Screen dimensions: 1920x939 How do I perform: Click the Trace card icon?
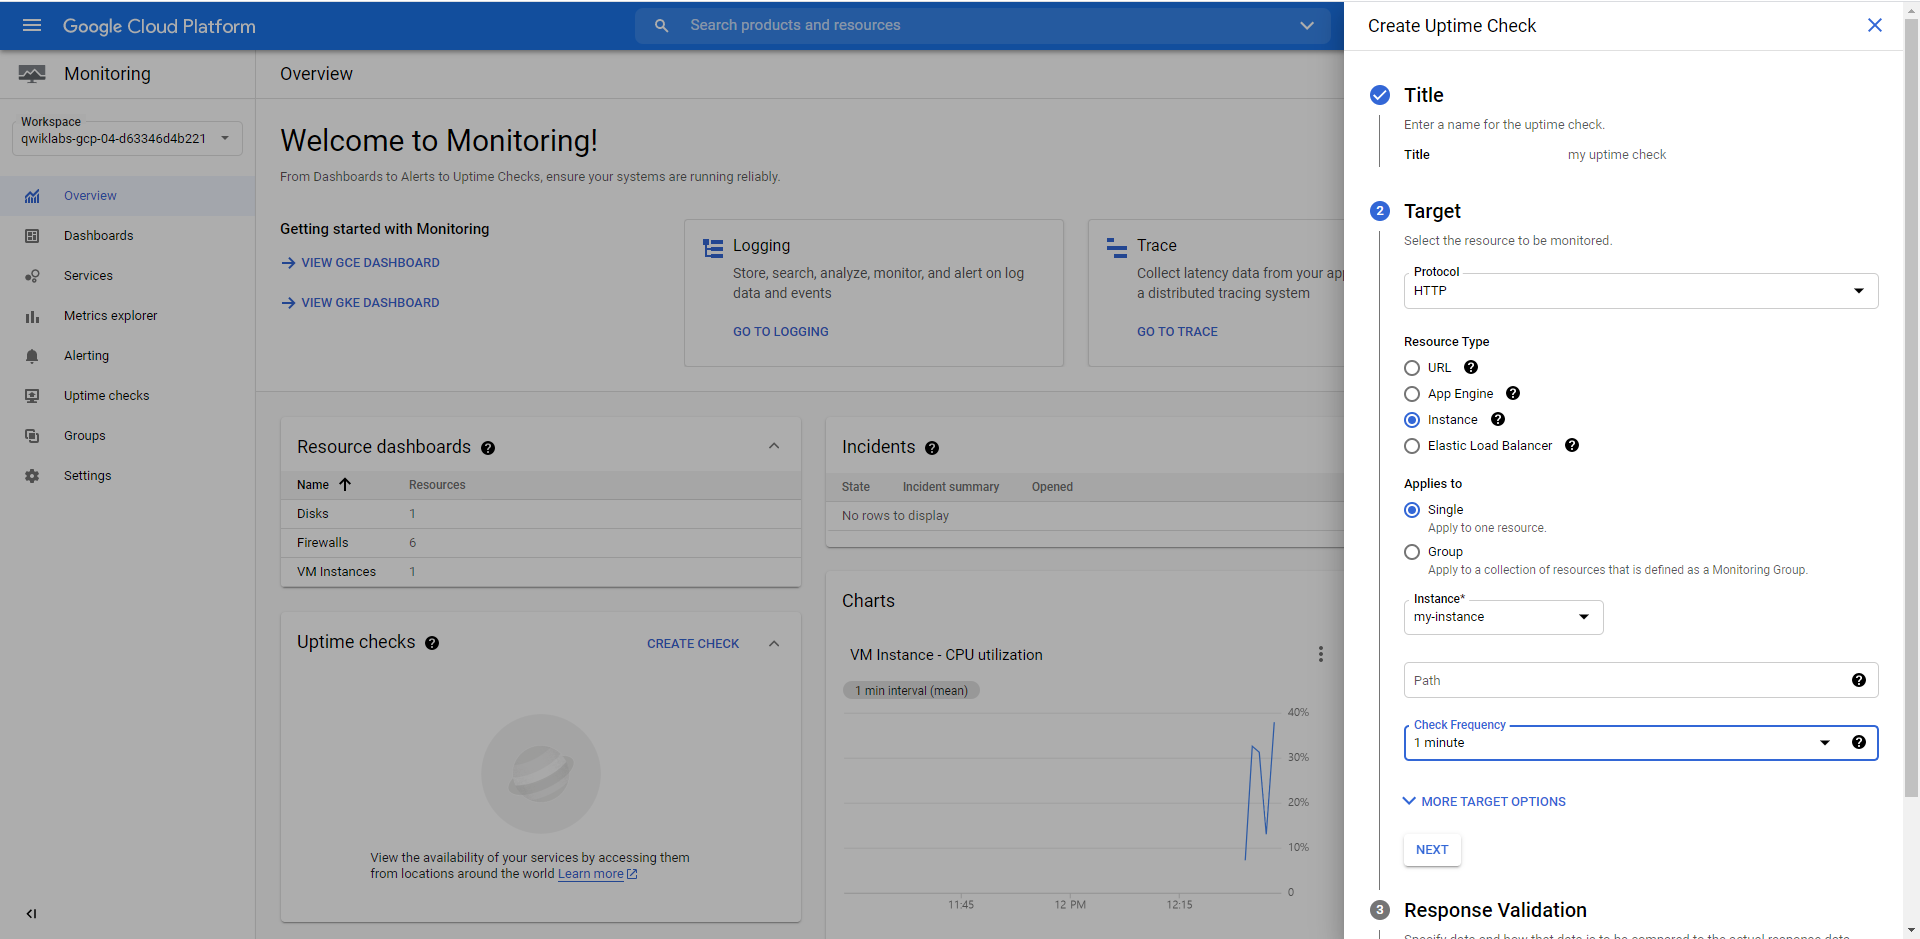point(1117,248)
